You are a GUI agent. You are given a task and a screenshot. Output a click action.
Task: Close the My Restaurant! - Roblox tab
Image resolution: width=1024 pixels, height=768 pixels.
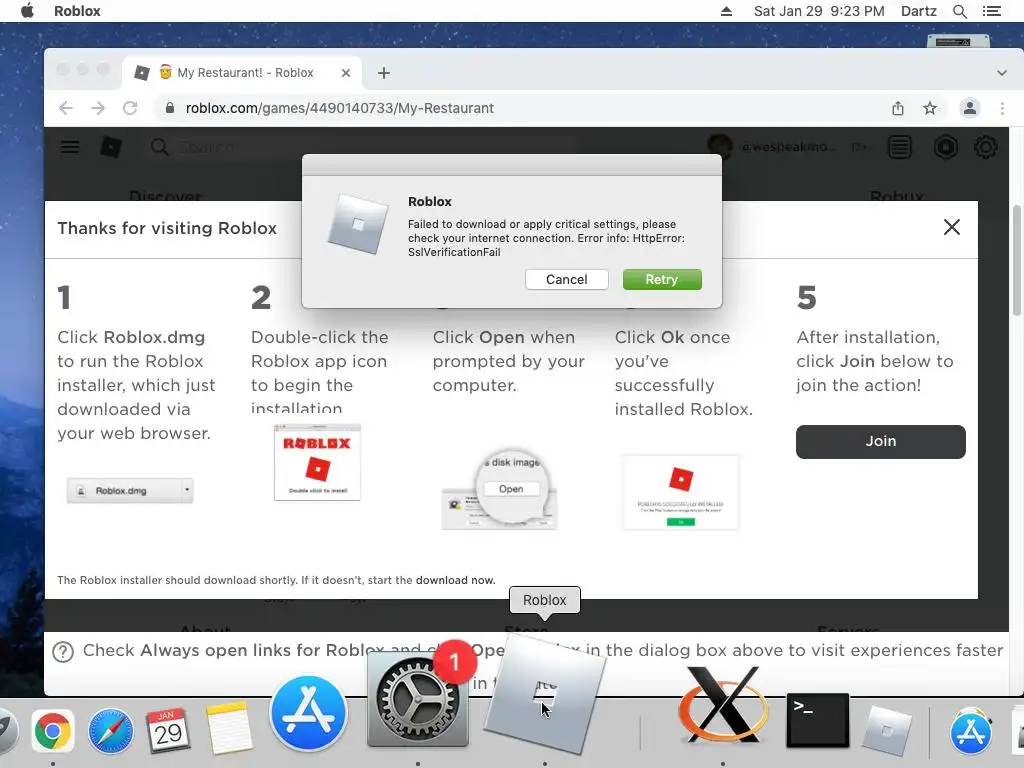pos(346,73)
